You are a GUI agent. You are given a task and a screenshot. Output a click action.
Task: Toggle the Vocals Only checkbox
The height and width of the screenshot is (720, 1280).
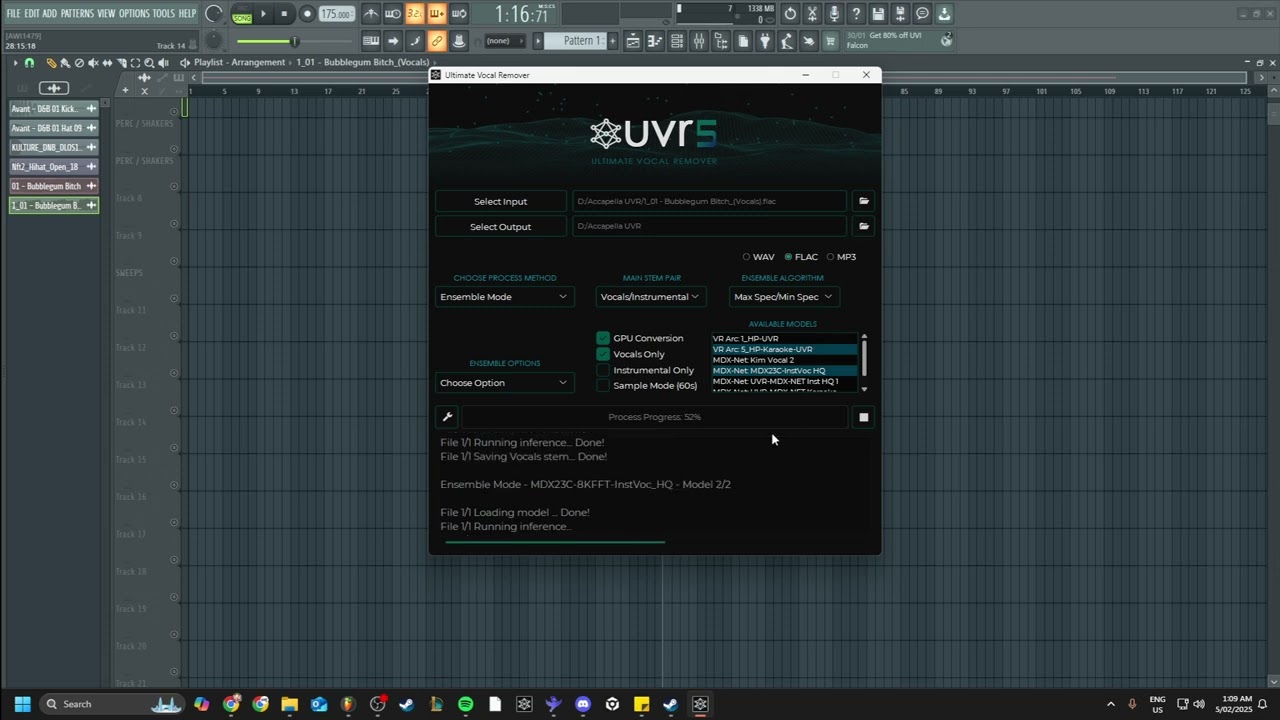coord(603,354)
